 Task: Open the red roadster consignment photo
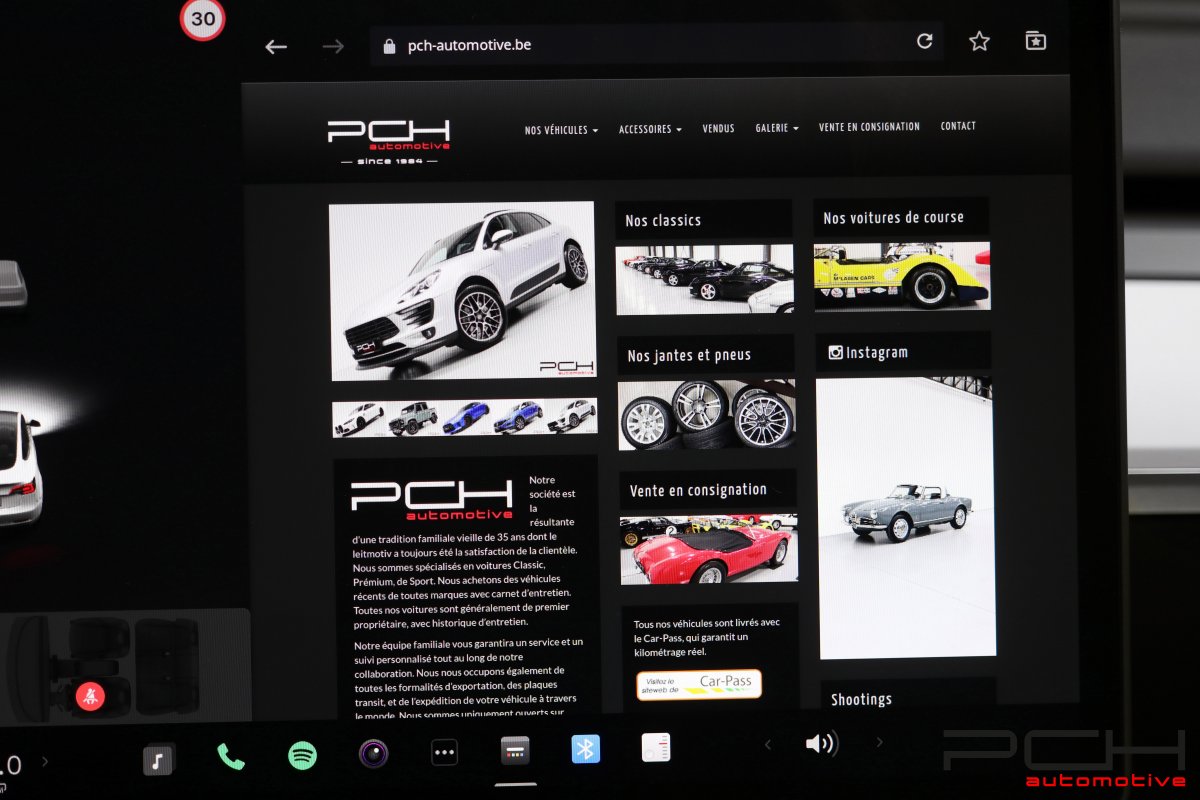click(x=709, y=550)
